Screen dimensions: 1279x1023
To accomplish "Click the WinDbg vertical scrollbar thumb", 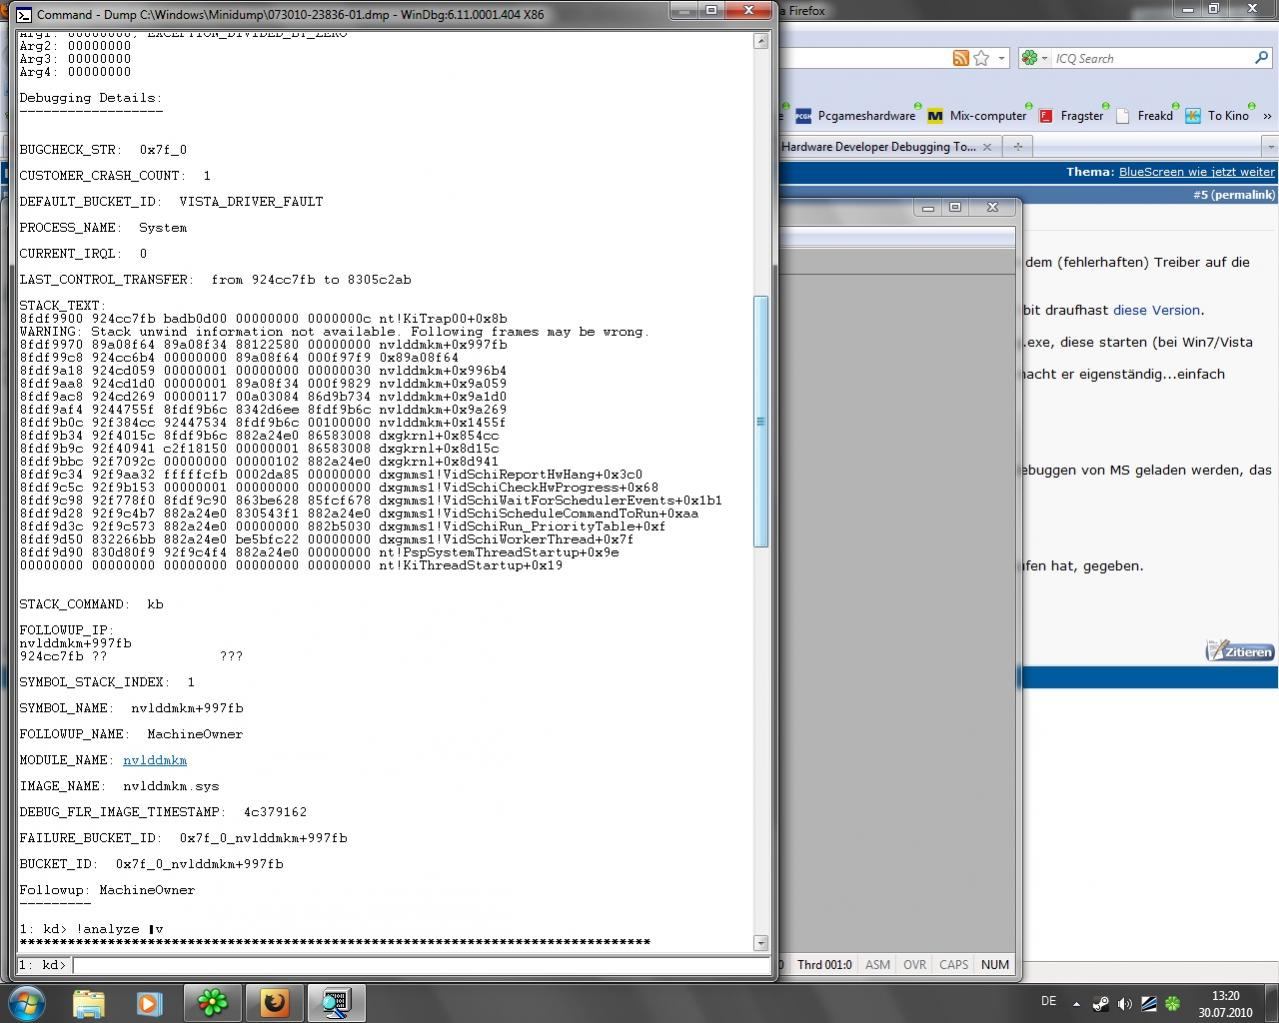I will coord(761,421).
